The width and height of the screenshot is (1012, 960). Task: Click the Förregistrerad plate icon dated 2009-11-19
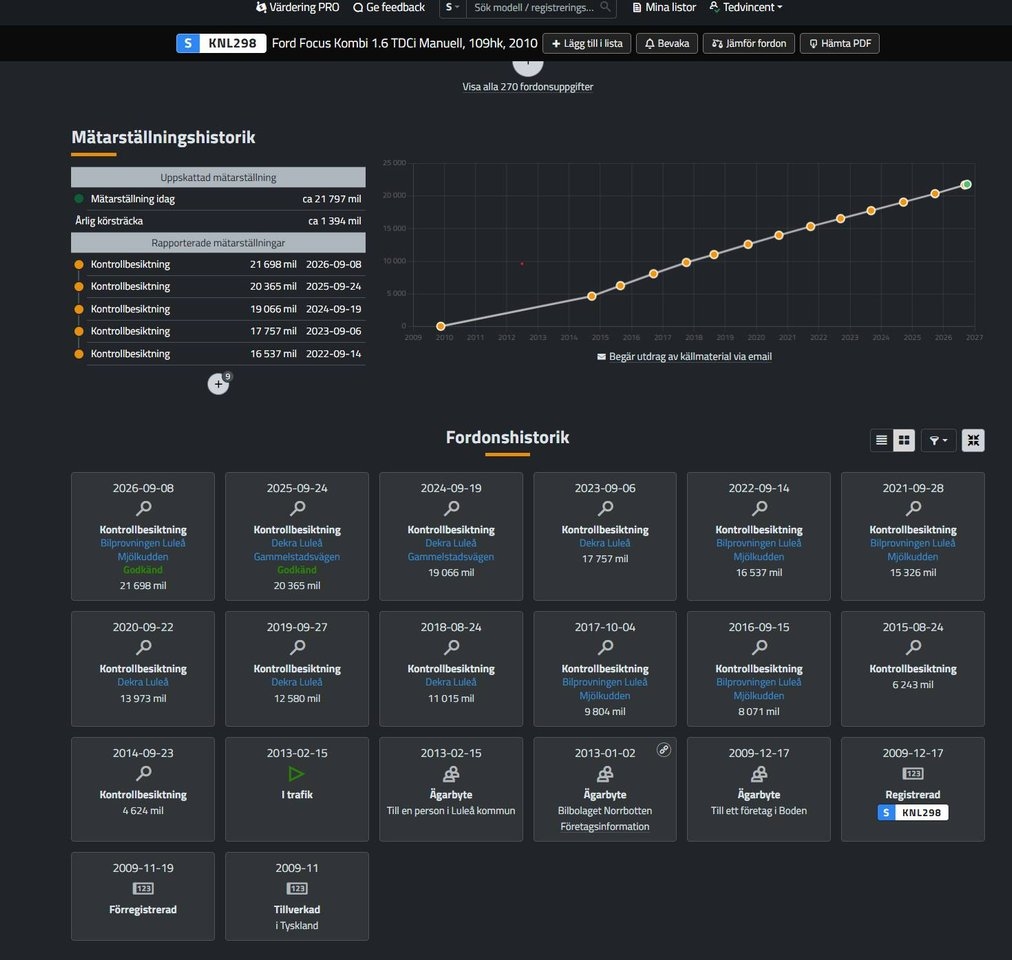[143, 888]
